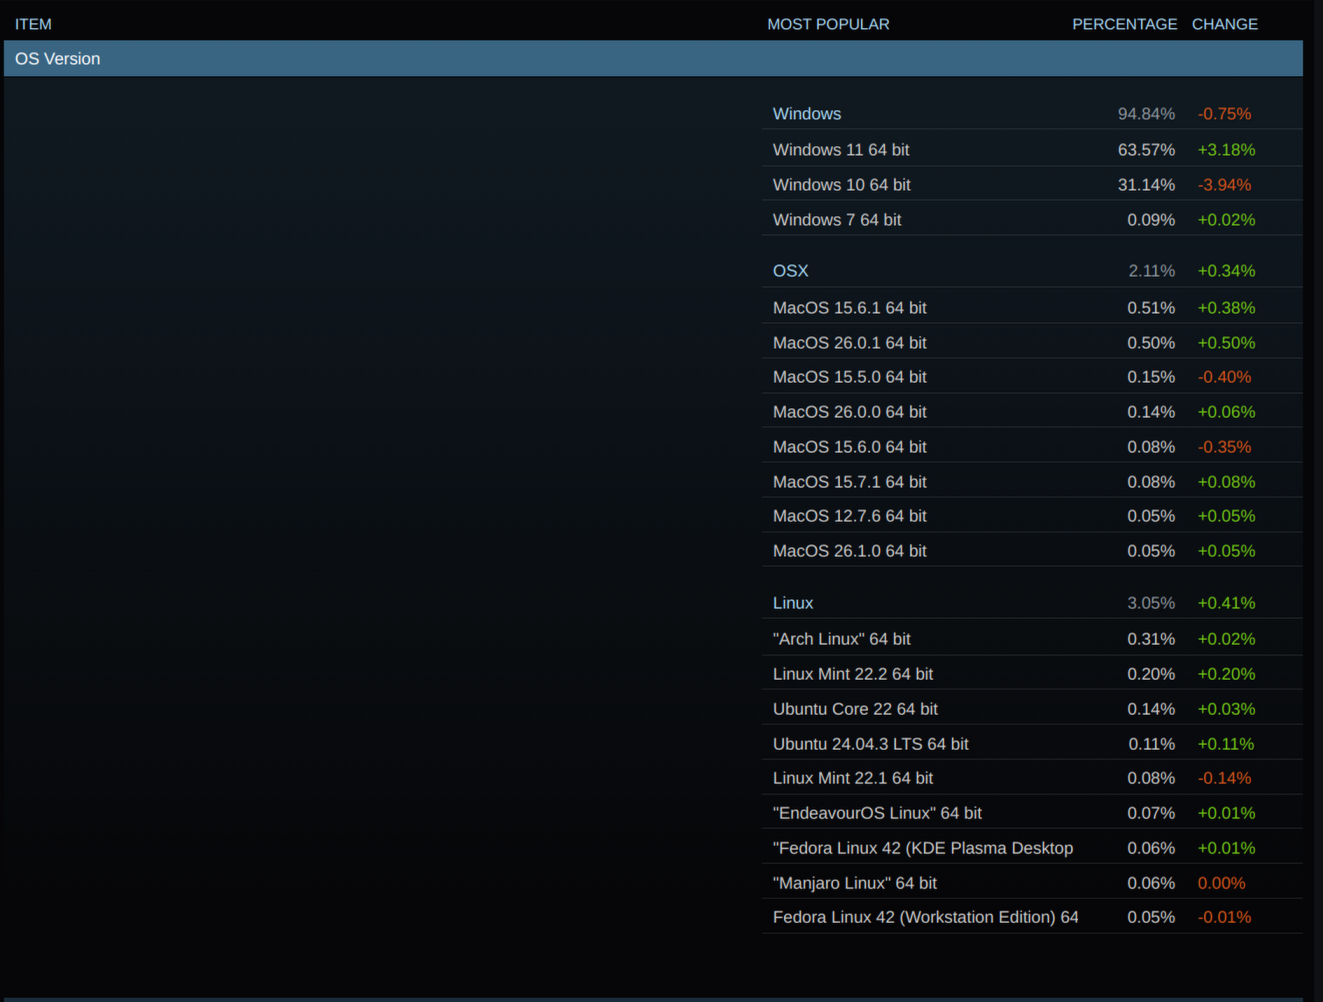
Task: Select the Windows 10 64 bit entry
Action: [1032, 184]
